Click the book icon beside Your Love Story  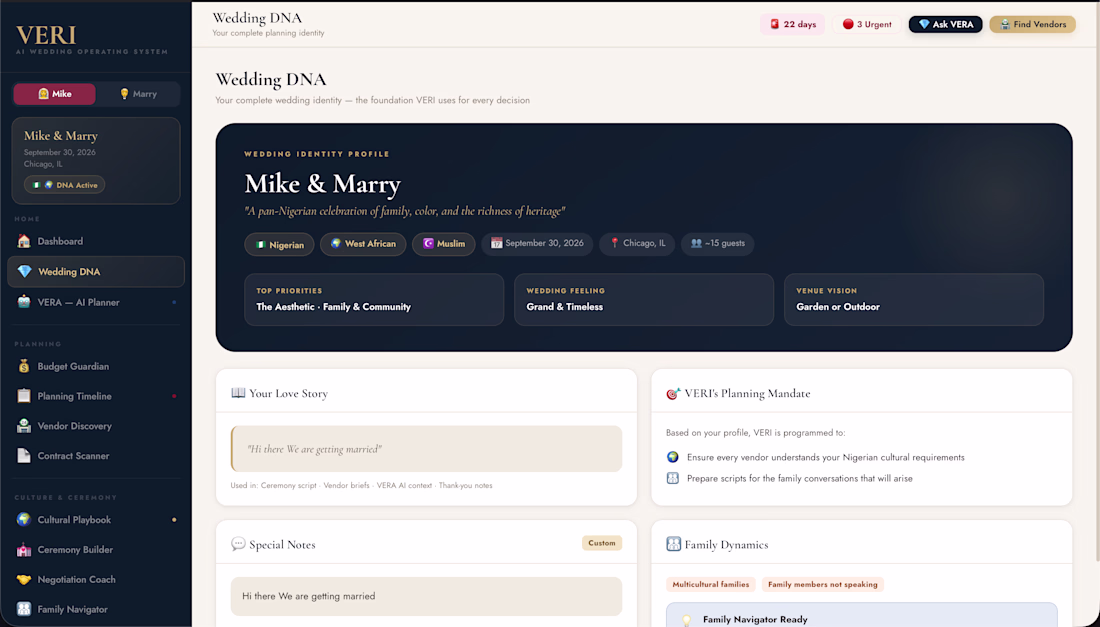[239, 393]
